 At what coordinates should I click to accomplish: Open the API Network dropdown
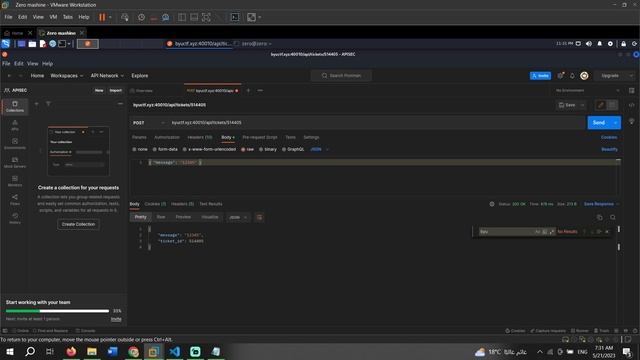[x=107, y=76]
